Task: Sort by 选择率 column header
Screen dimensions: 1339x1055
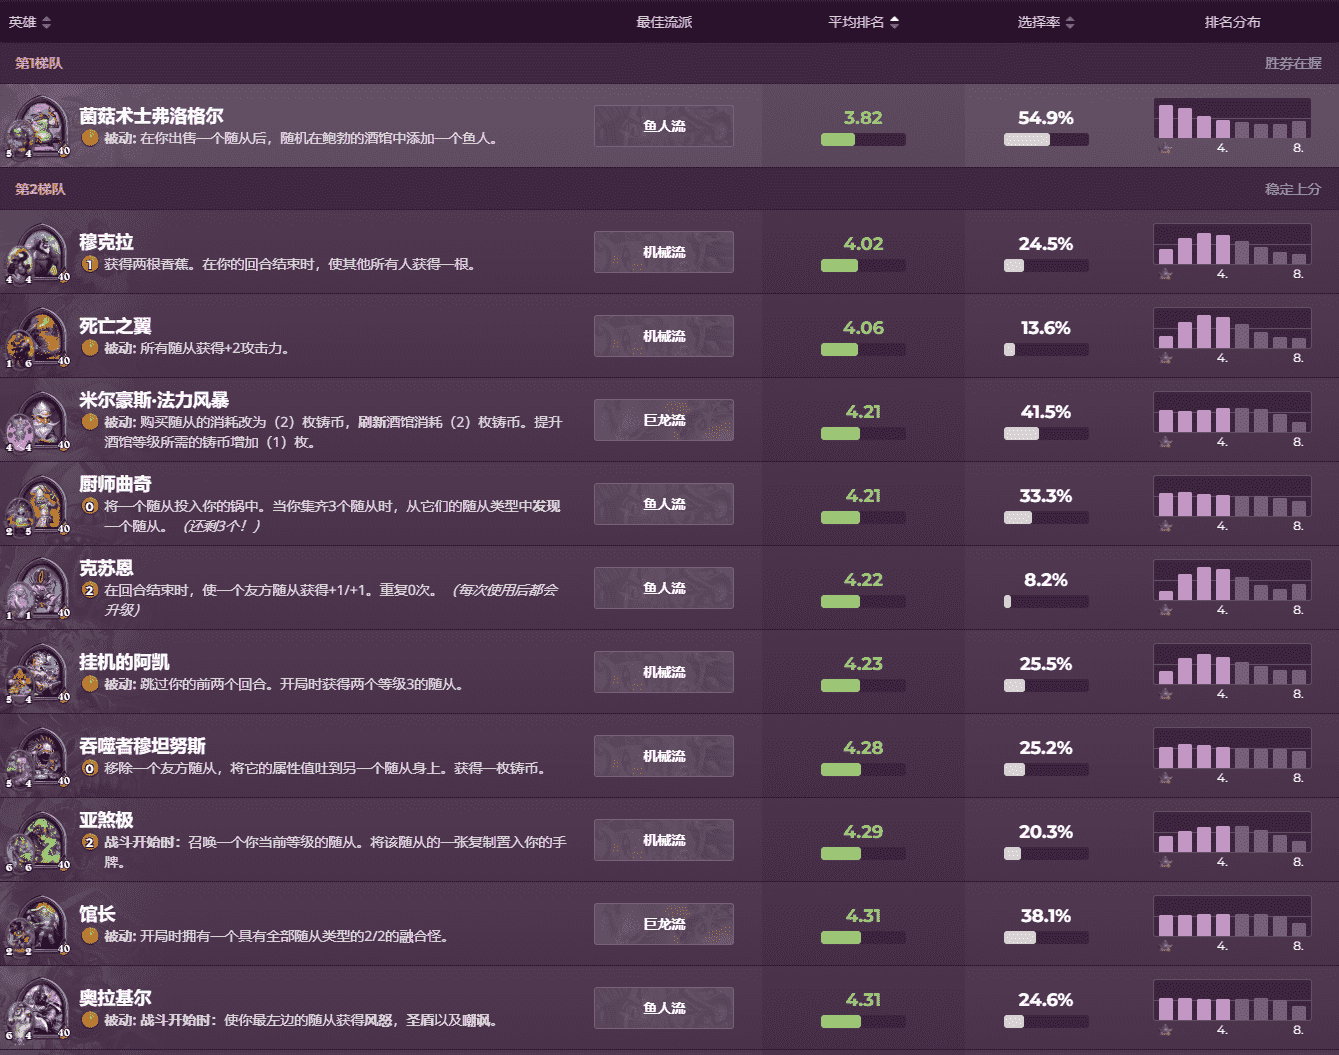Action: (1046, 22)
